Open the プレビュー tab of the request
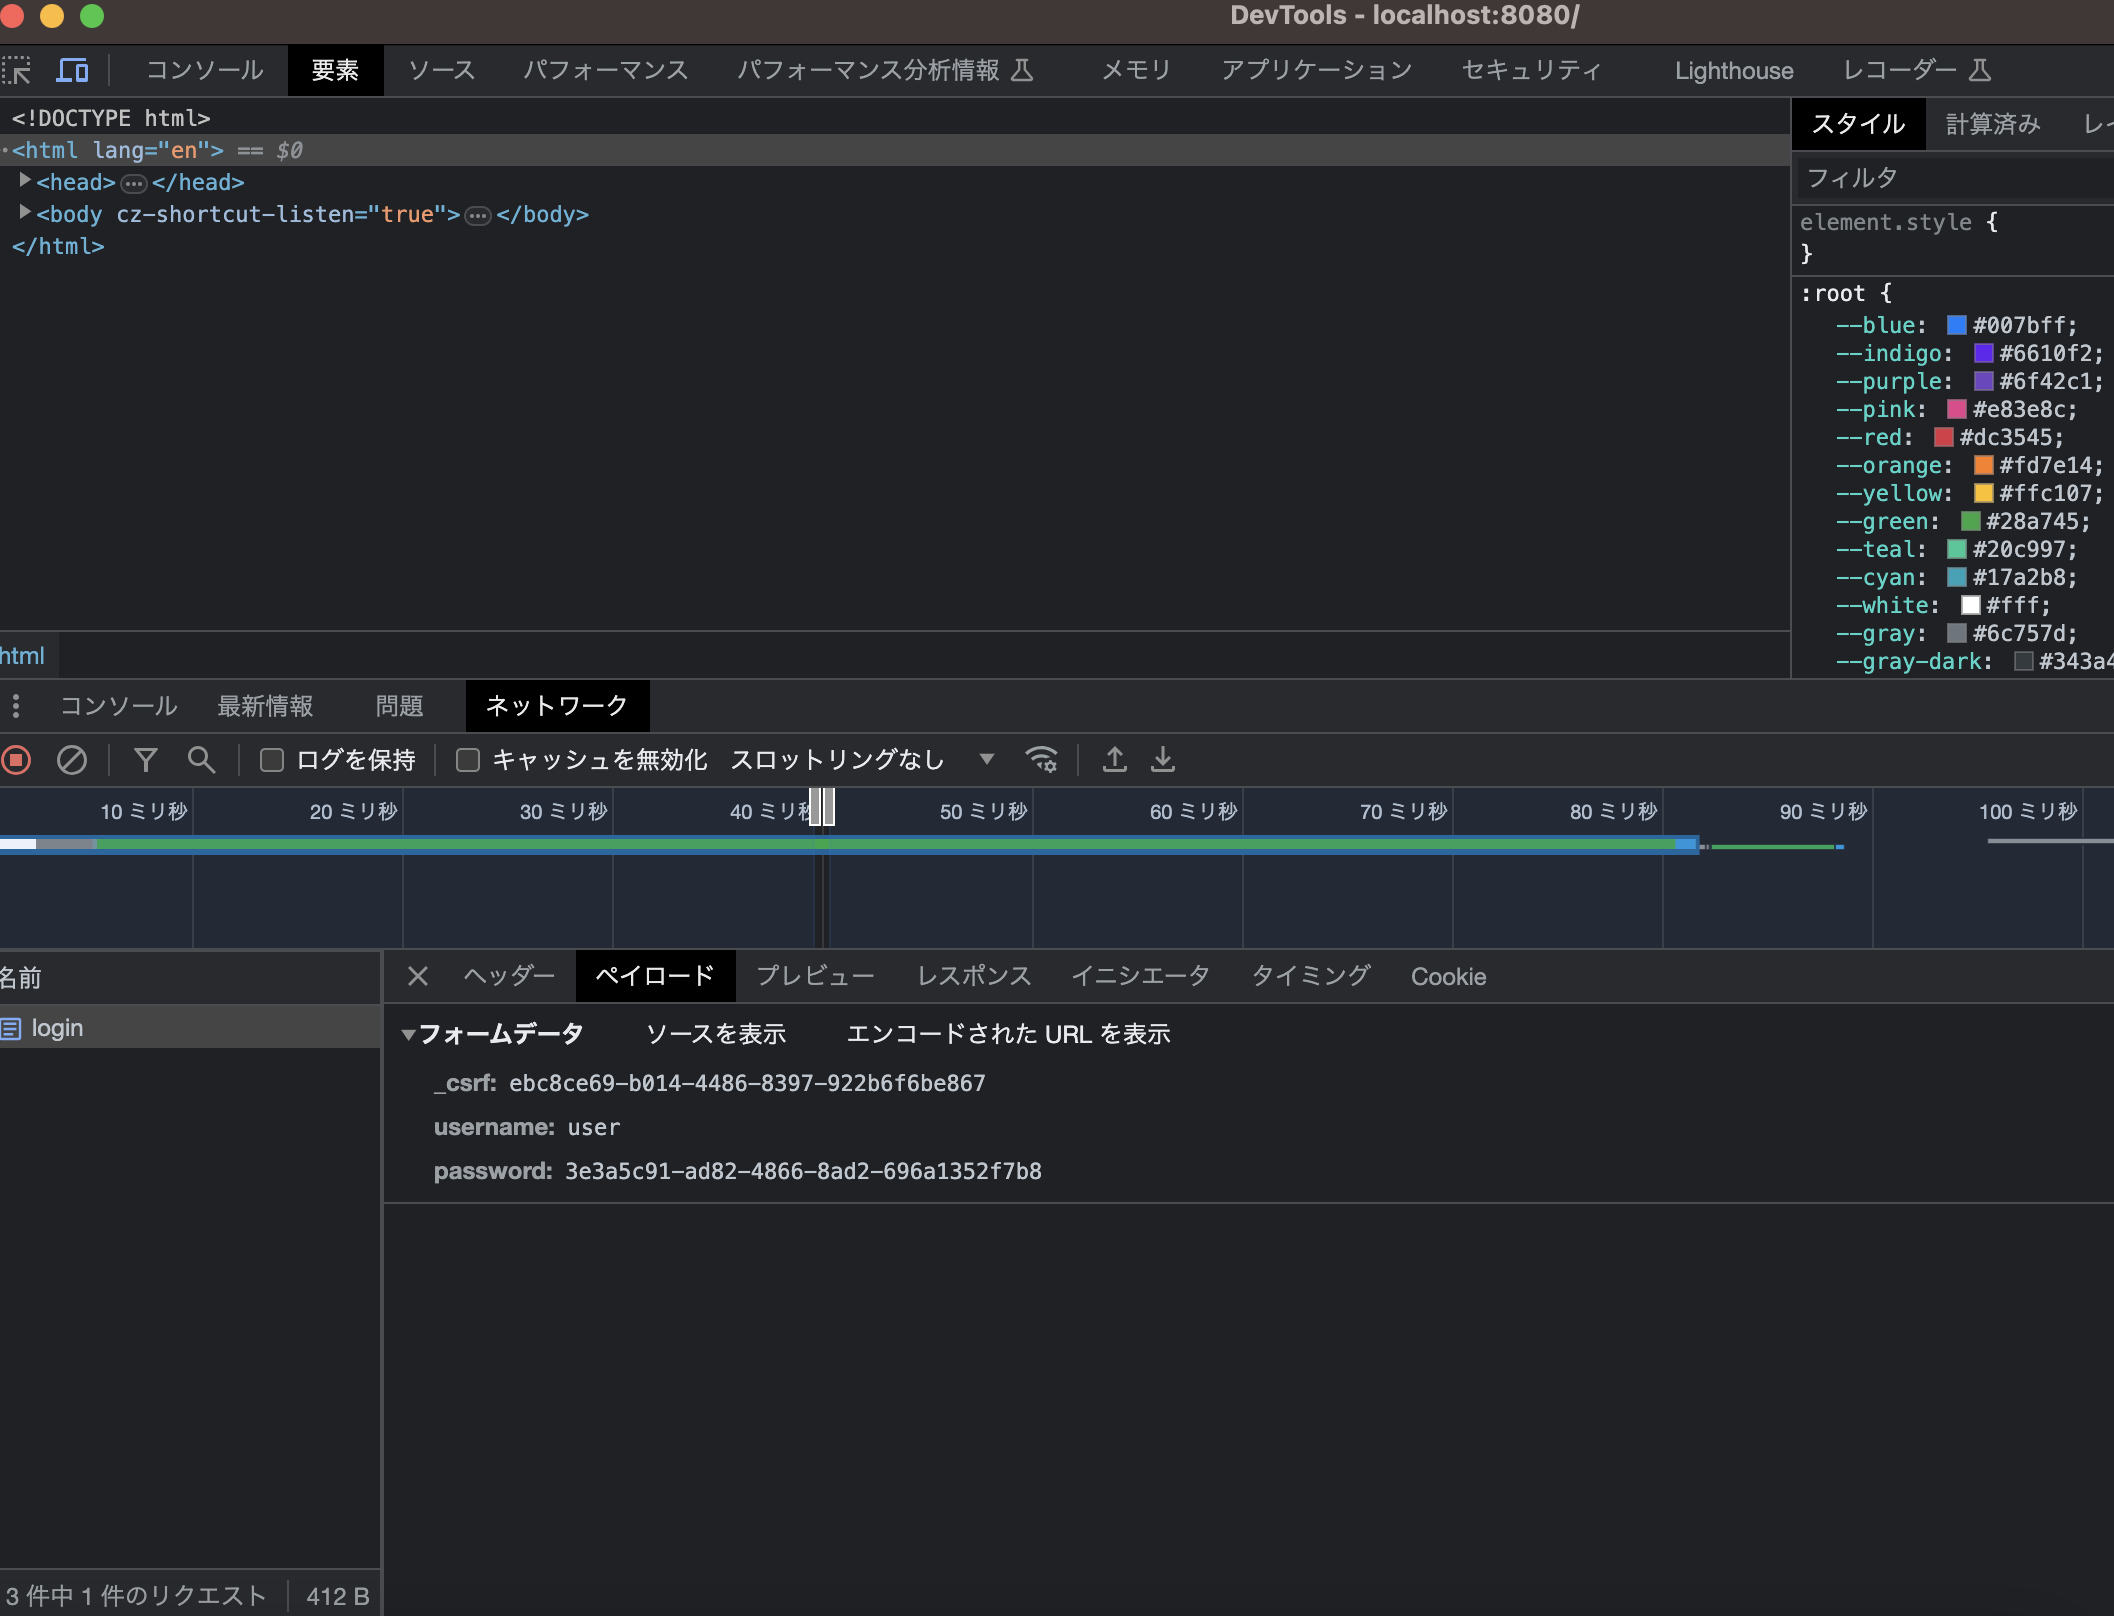 (814, 976)
